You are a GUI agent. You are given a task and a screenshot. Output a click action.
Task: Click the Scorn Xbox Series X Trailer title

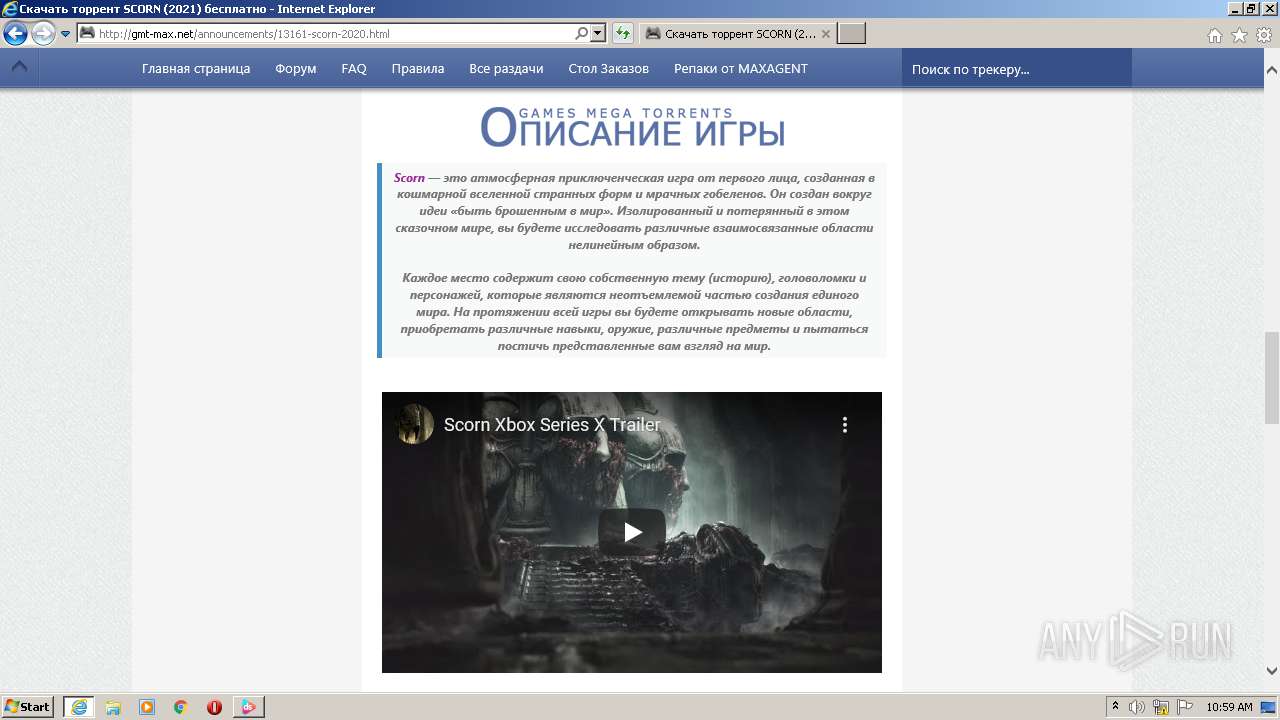point(552,425)
